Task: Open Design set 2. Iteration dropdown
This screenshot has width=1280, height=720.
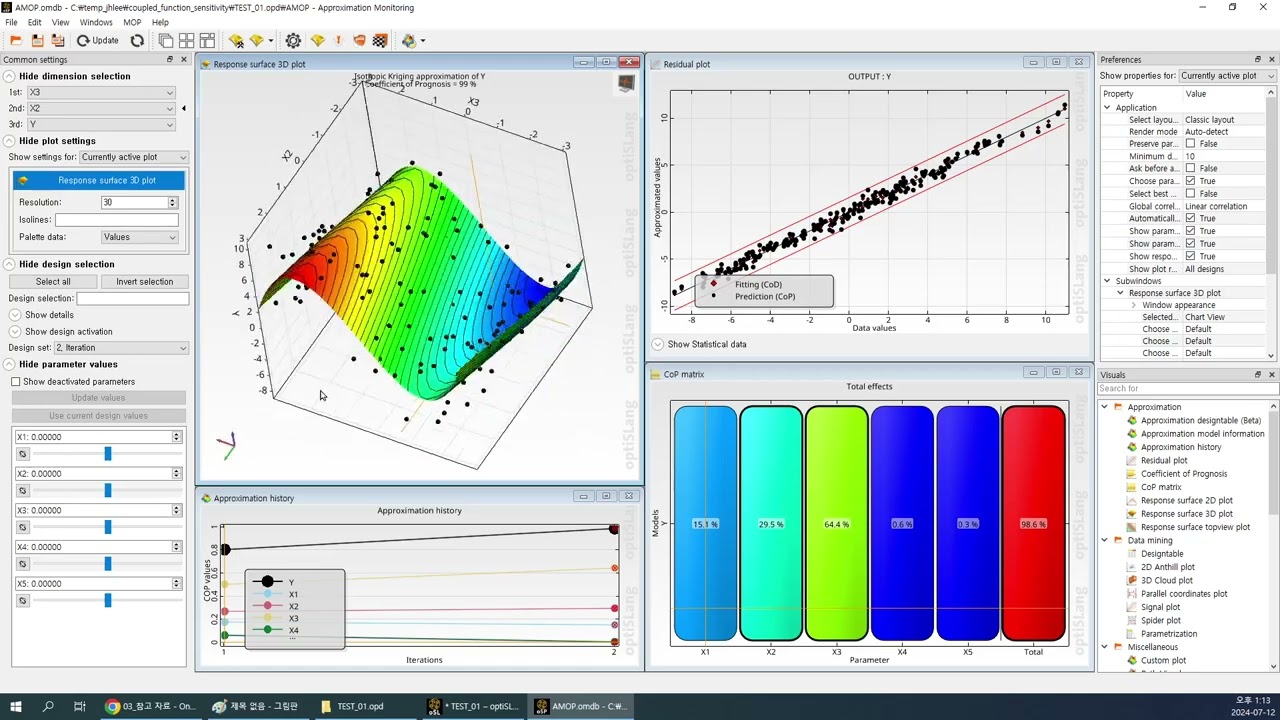Action: [x=121, y=348]
